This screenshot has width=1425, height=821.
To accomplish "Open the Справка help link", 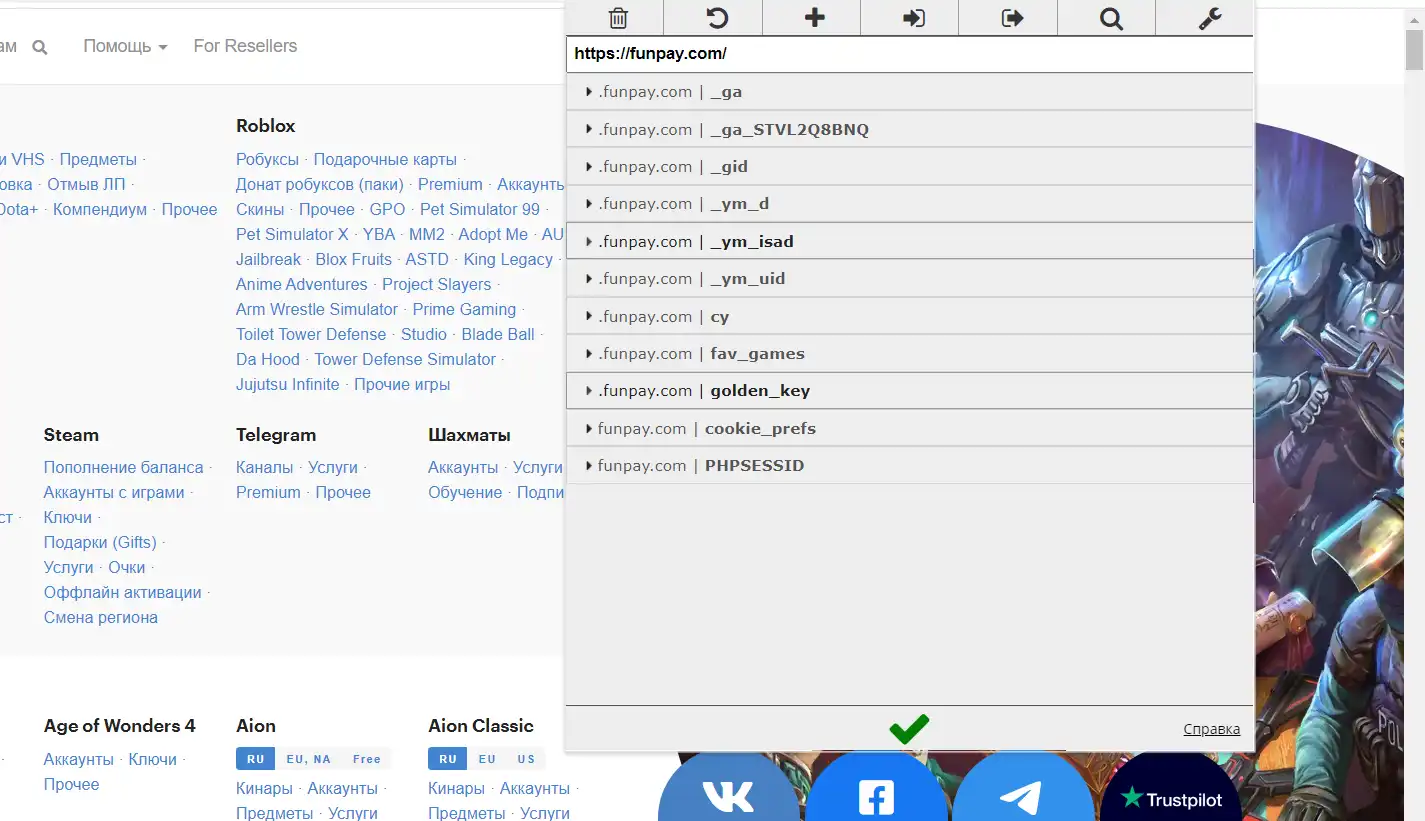I will (x=1211, y=729).
